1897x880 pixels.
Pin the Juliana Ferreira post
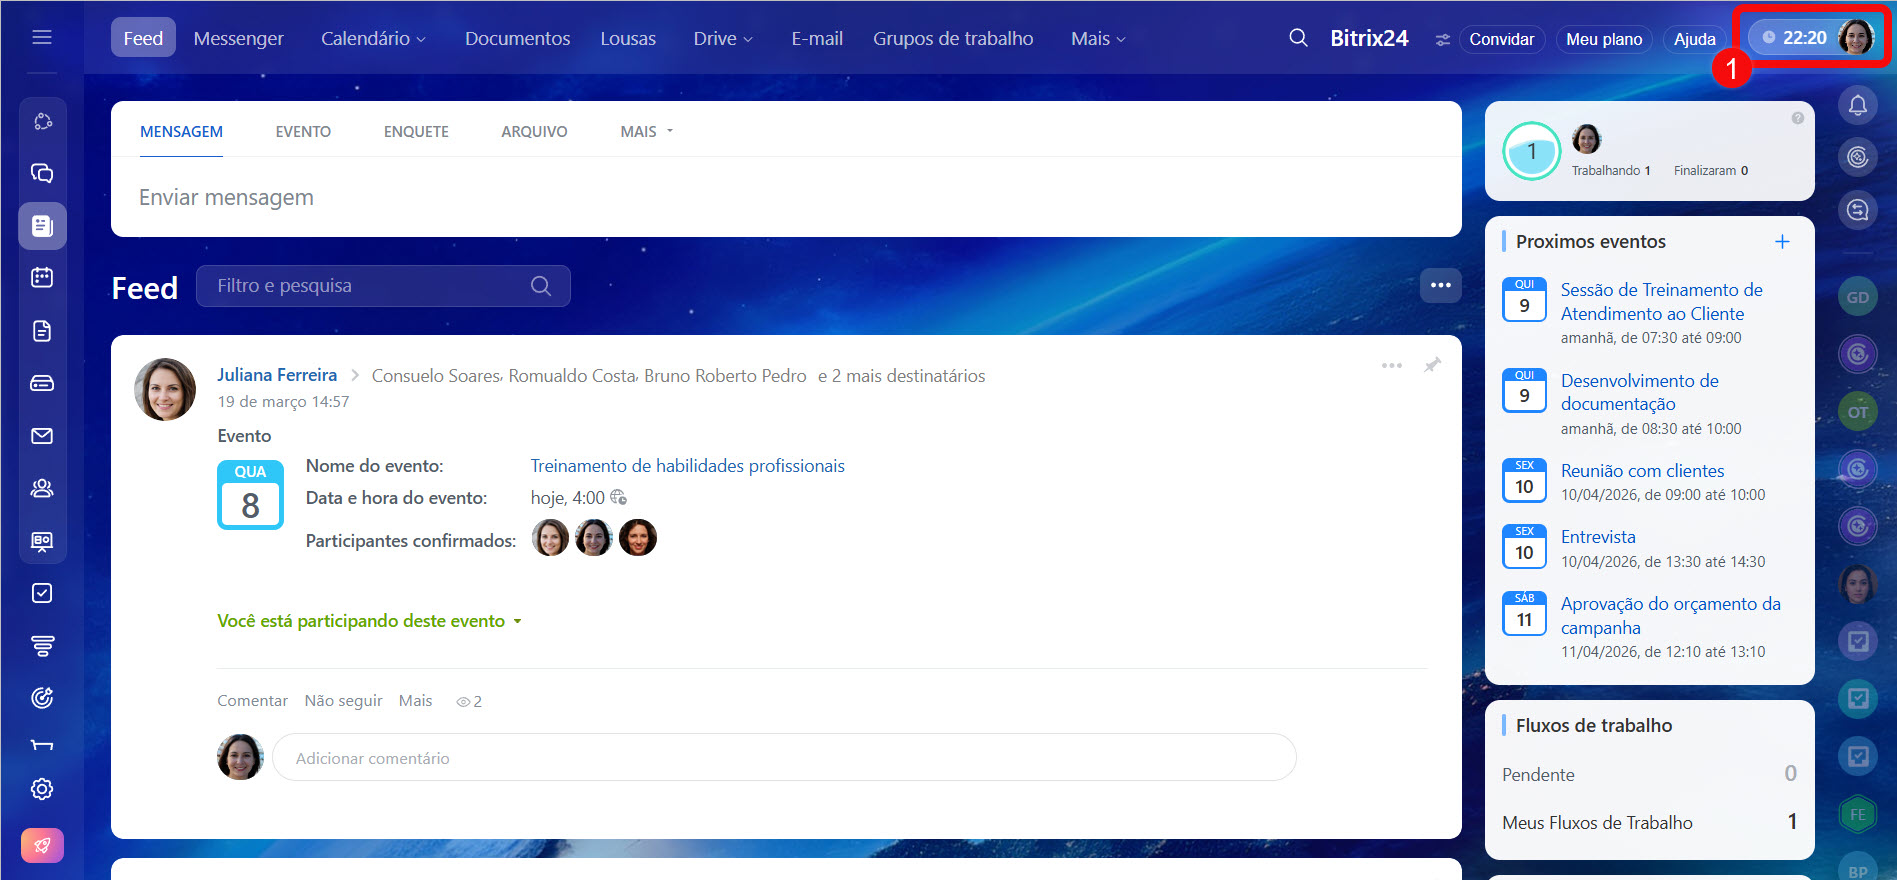click(1432, 365)
